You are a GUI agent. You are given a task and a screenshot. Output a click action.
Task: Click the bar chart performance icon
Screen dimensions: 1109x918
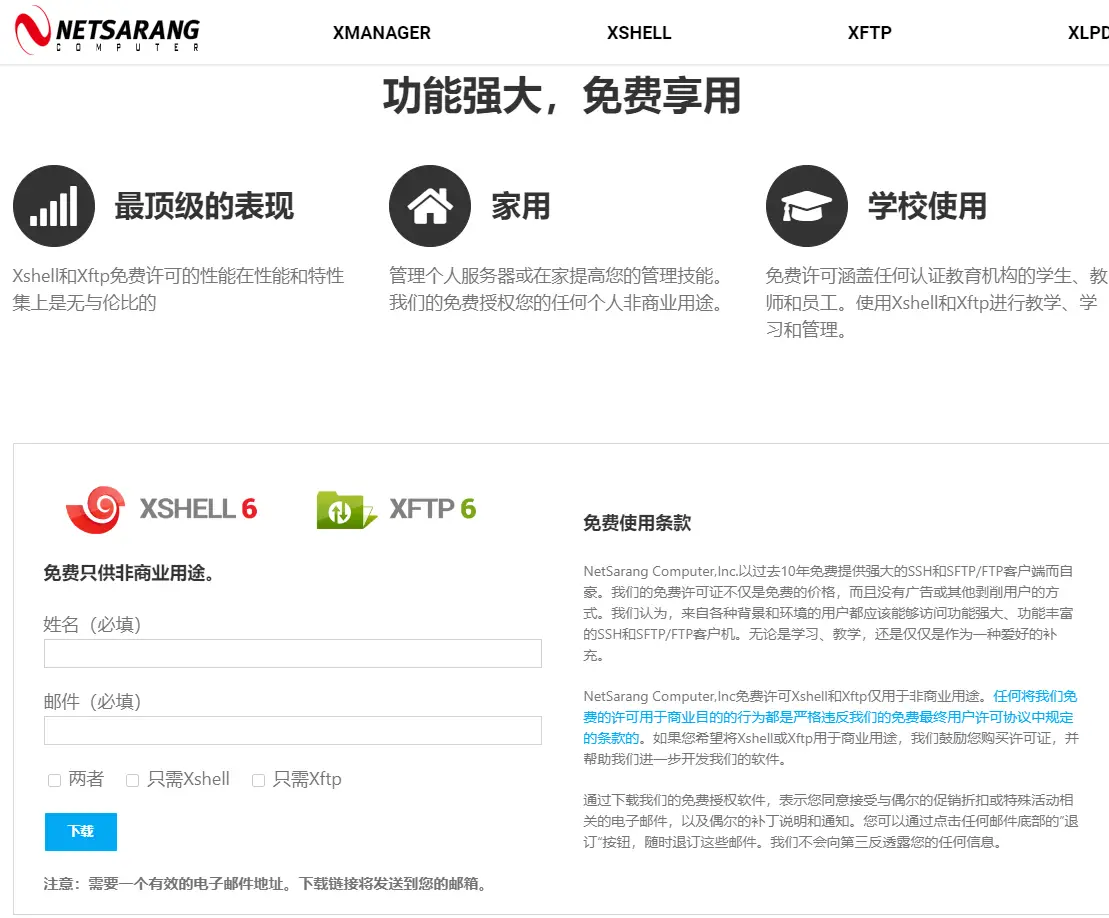point(54,206)
